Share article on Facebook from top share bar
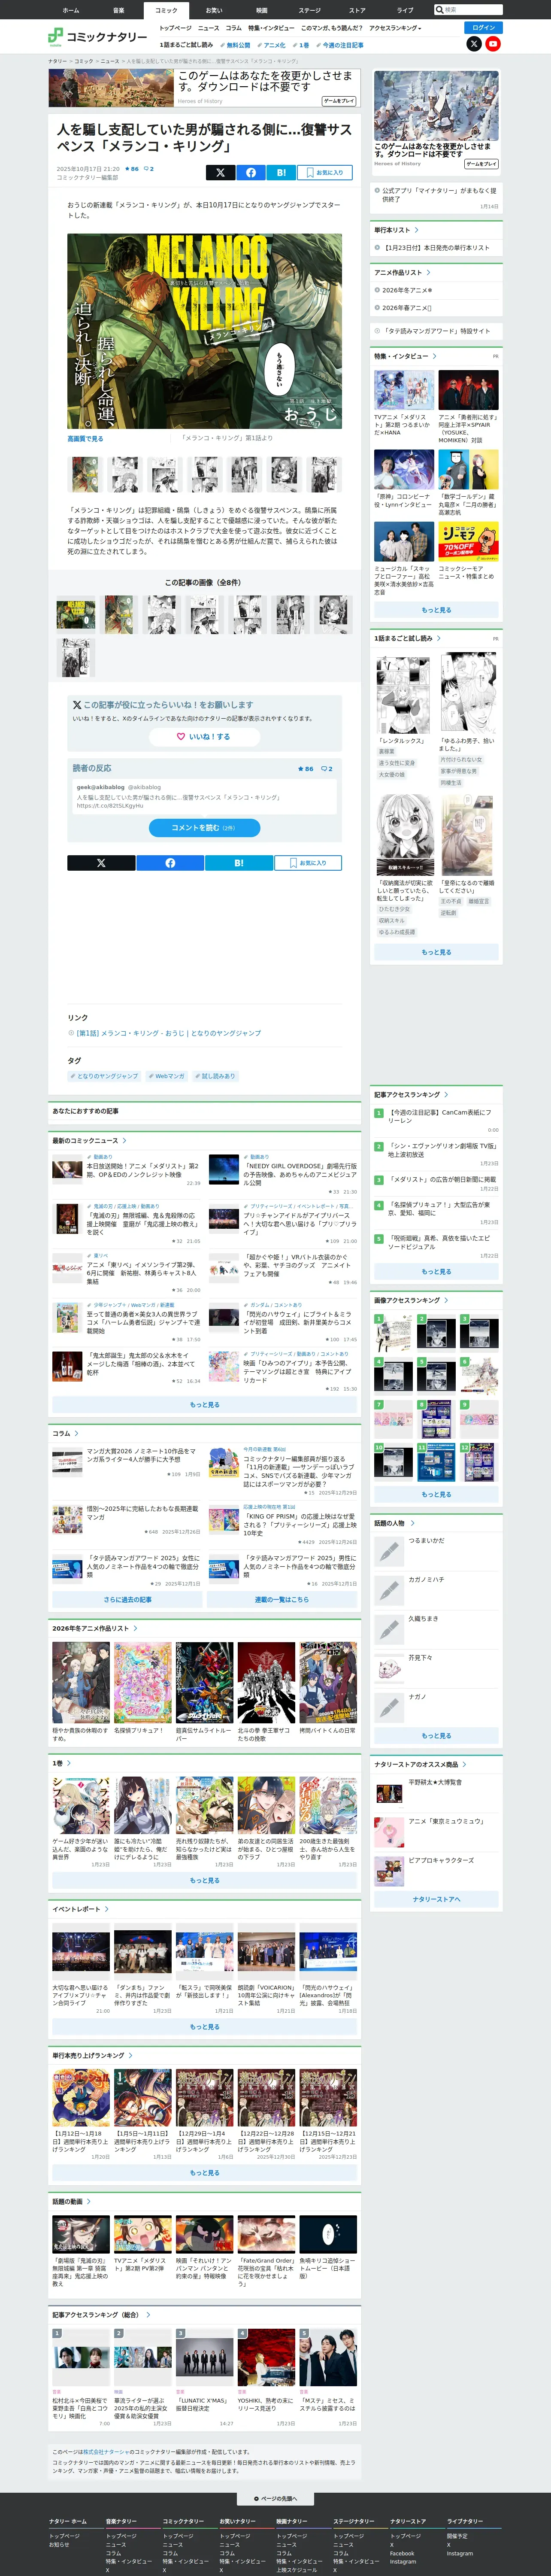The height and width of the screenshot is (2576, 551). pyautogui.click(x=250, y=172)
